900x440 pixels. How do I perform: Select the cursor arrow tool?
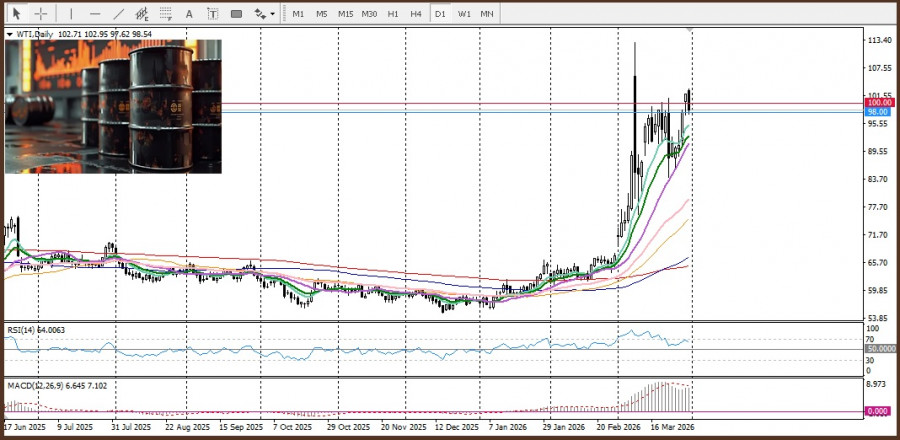tap(16, 14)
